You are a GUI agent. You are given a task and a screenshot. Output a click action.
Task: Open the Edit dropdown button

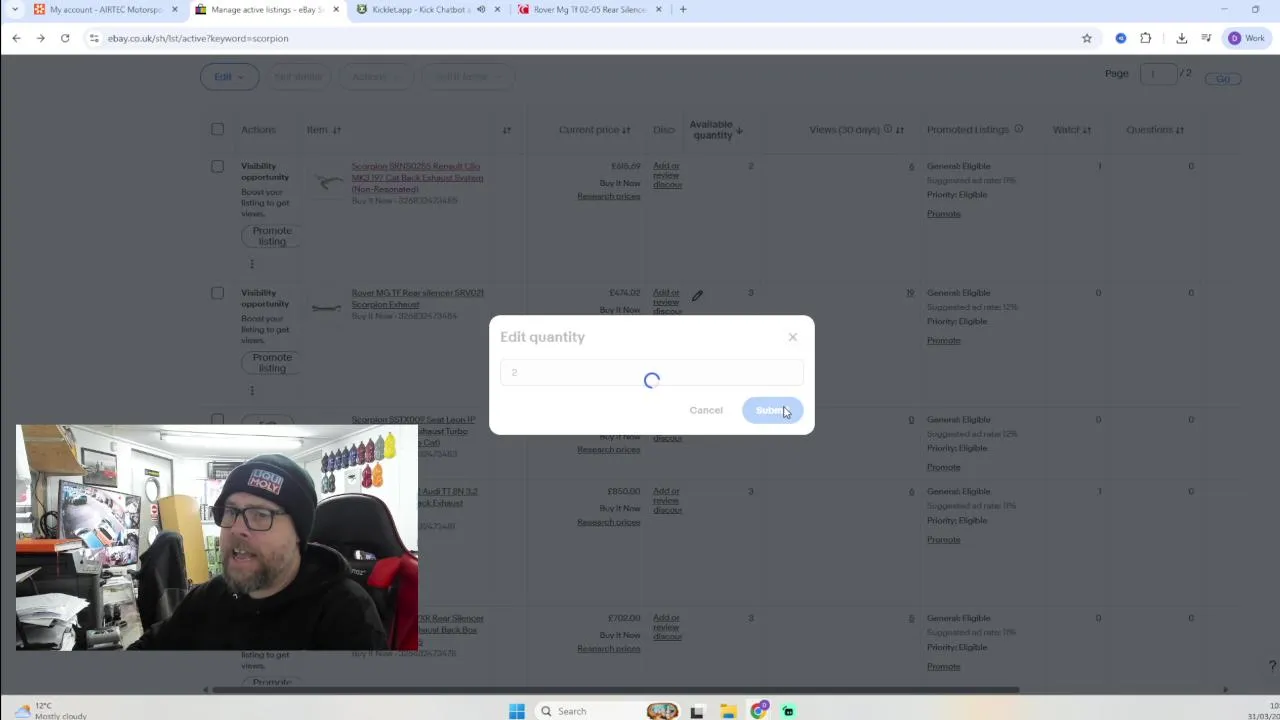229,77
